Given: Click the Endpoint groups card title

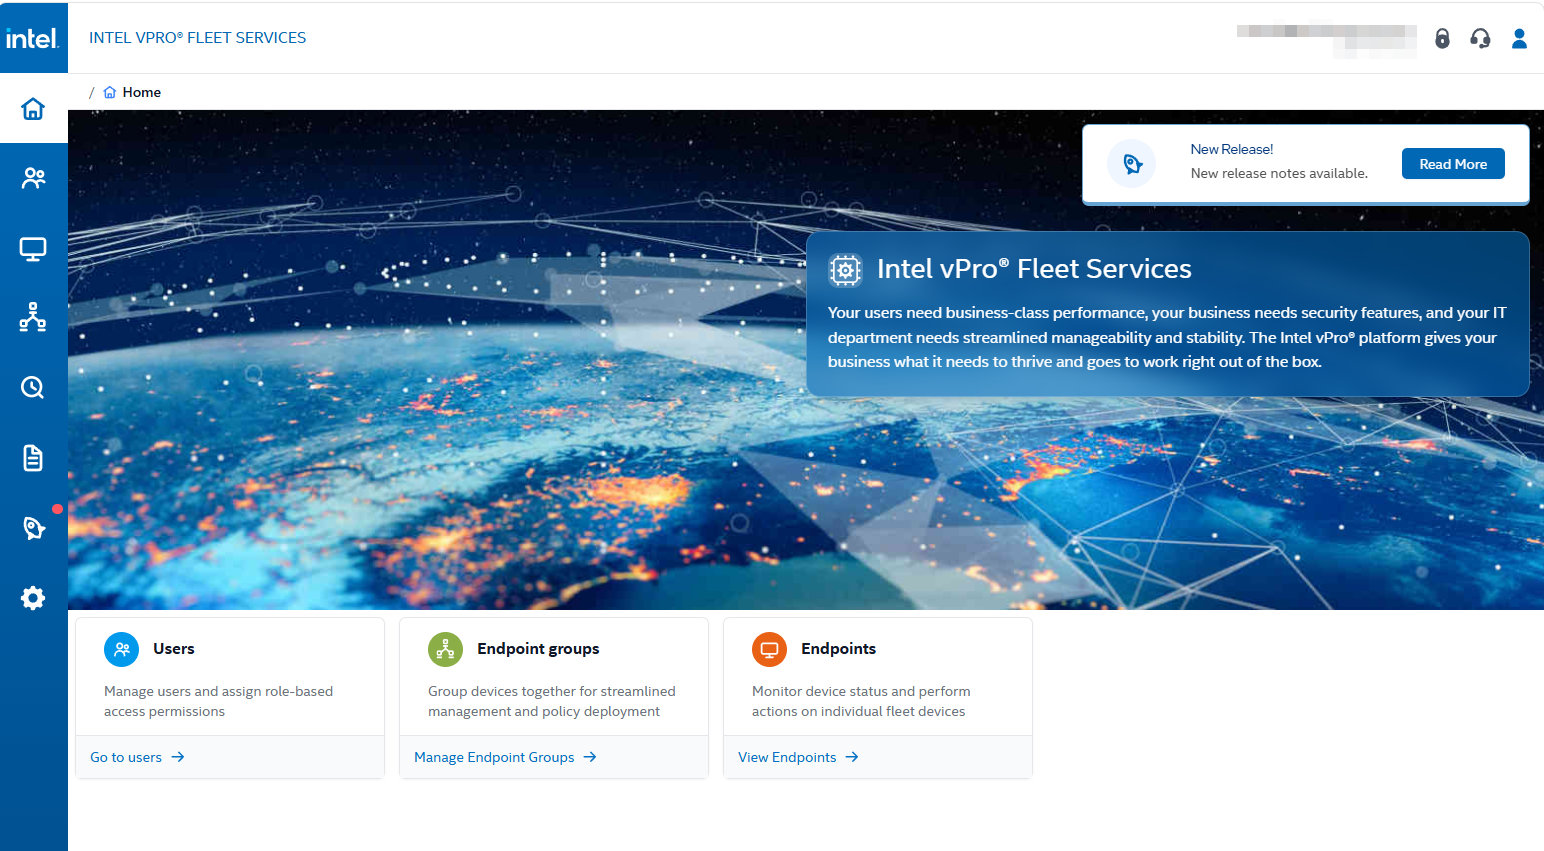Looking at the screenshot, I should click(538, 649).
